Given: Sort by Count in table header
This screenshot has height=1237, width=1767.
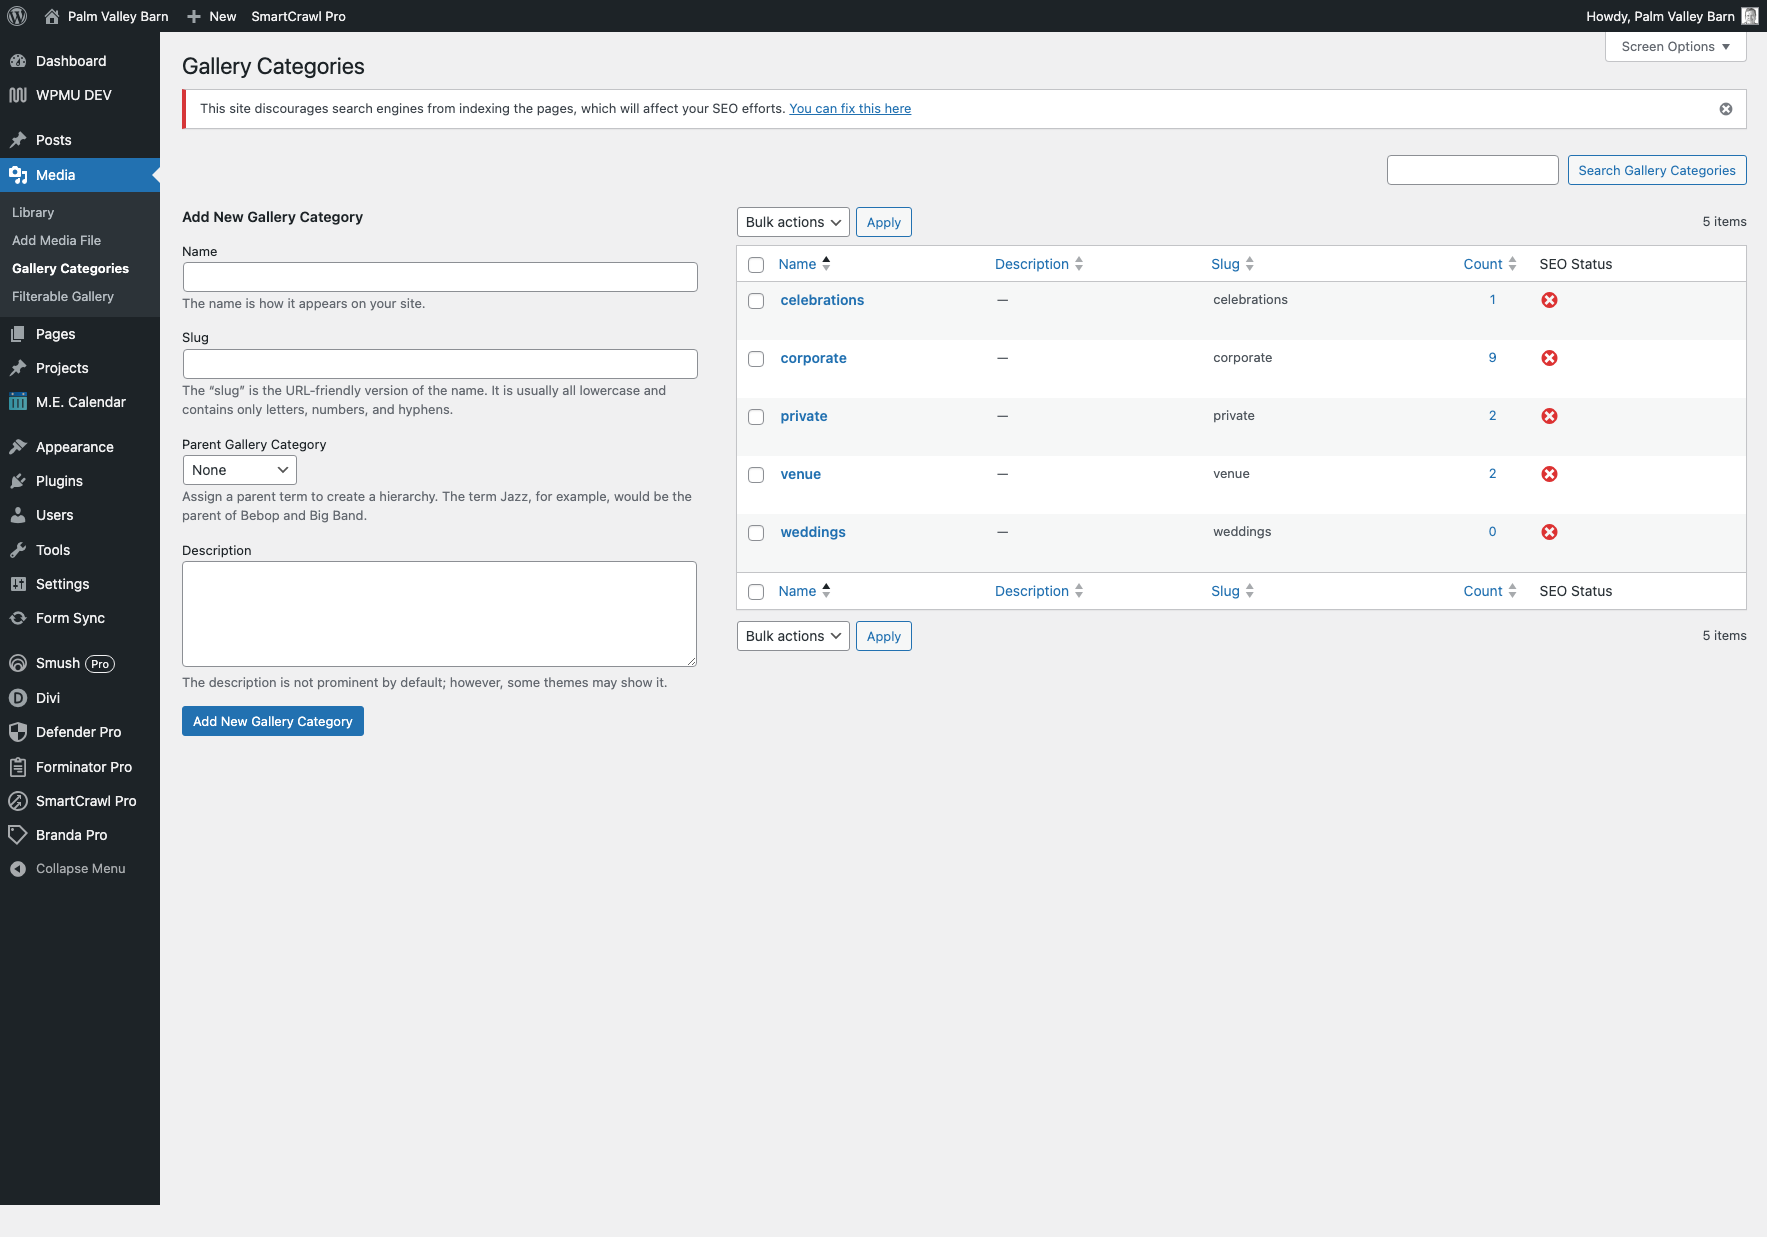Looking at the screenshot, I should pyautogui.click(x=1490, y=264).
